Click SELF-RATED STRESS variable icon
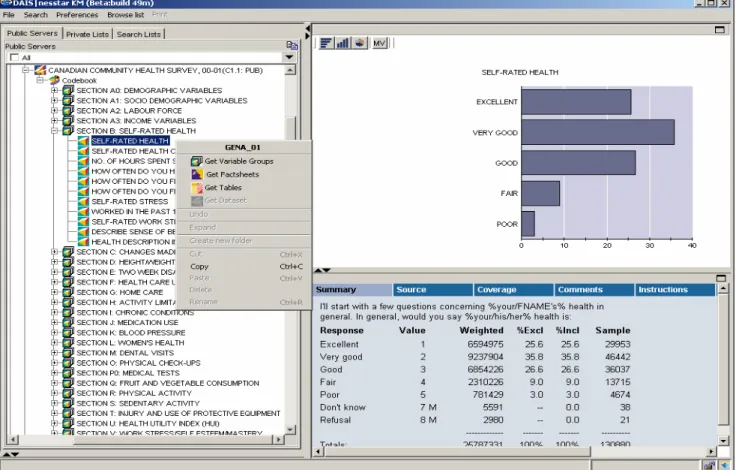The height and width of the screenshot is (470, 736). click(x=83, y=201)
